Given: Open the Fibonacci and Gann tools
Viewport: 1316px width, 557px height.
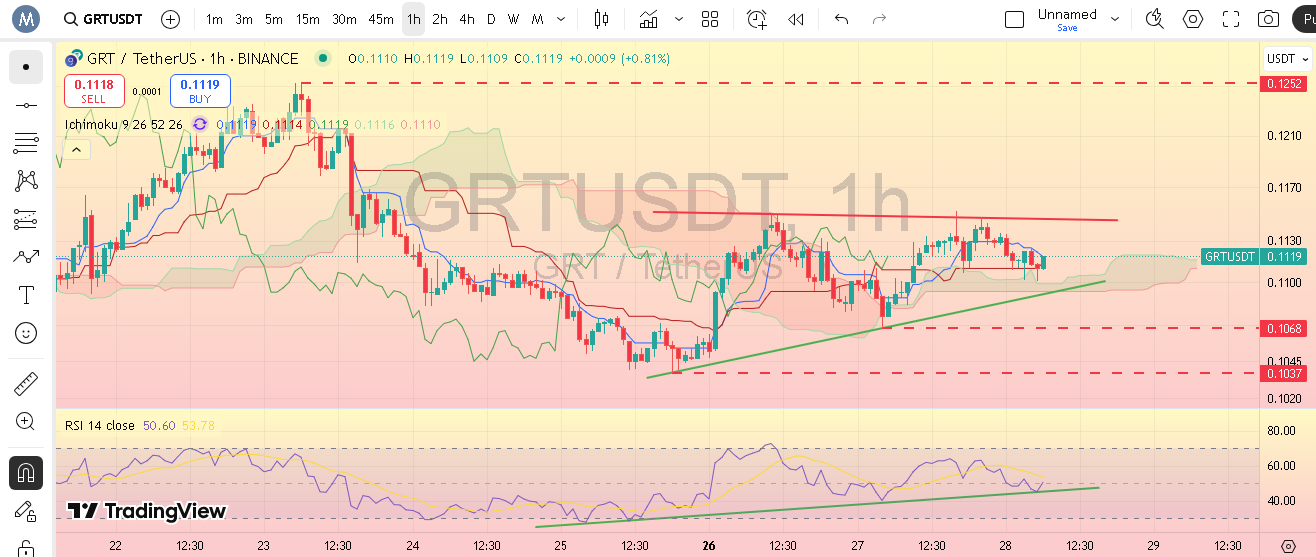Looking at the screenshot, I should pos(26,143).
